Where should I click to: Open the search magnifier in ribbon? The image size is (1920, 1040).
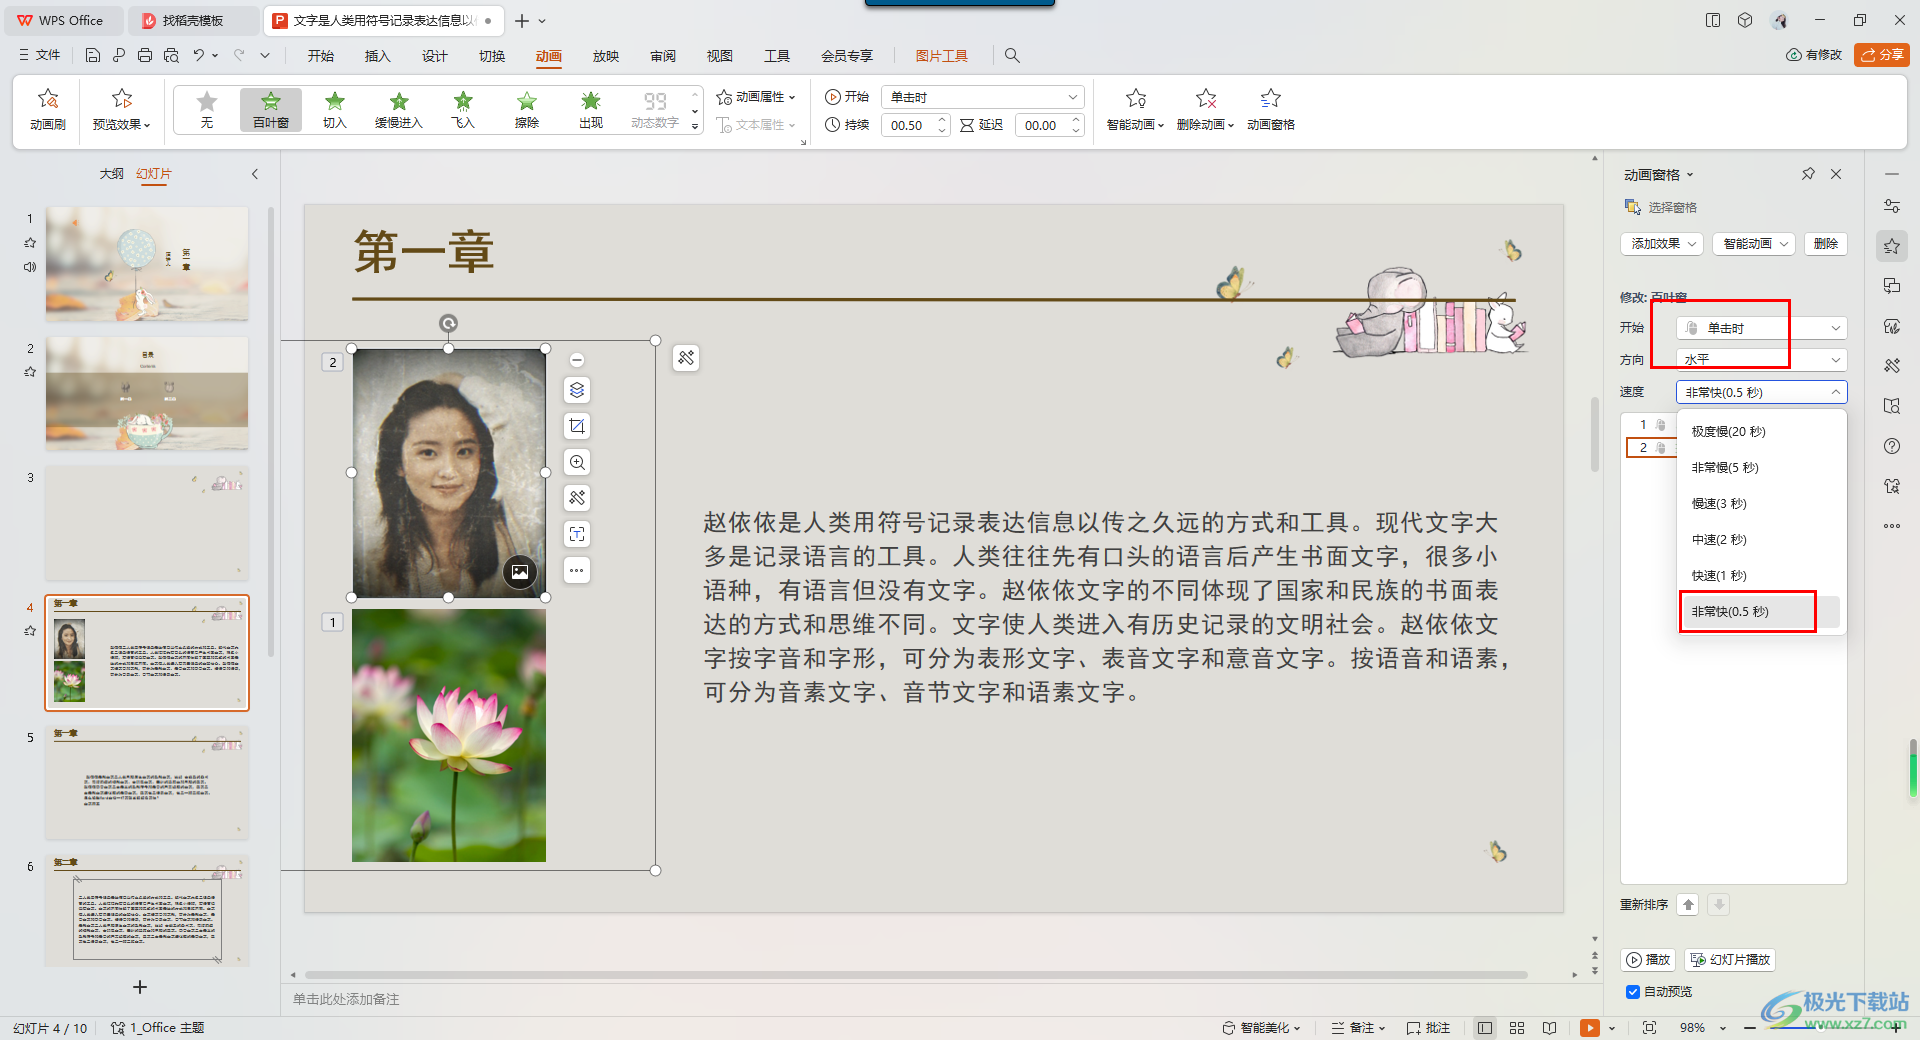(x=1012, y=56)
